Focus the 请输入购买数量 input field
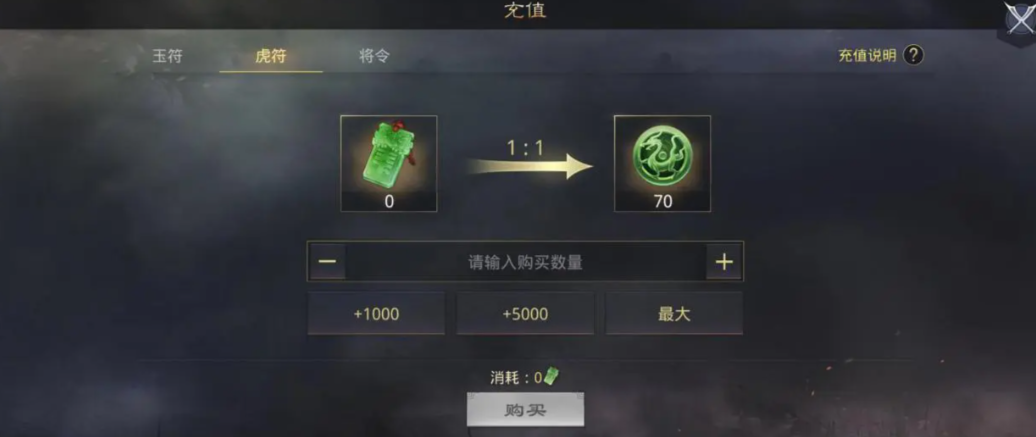 pyautogui.click(x=525, y=262)
